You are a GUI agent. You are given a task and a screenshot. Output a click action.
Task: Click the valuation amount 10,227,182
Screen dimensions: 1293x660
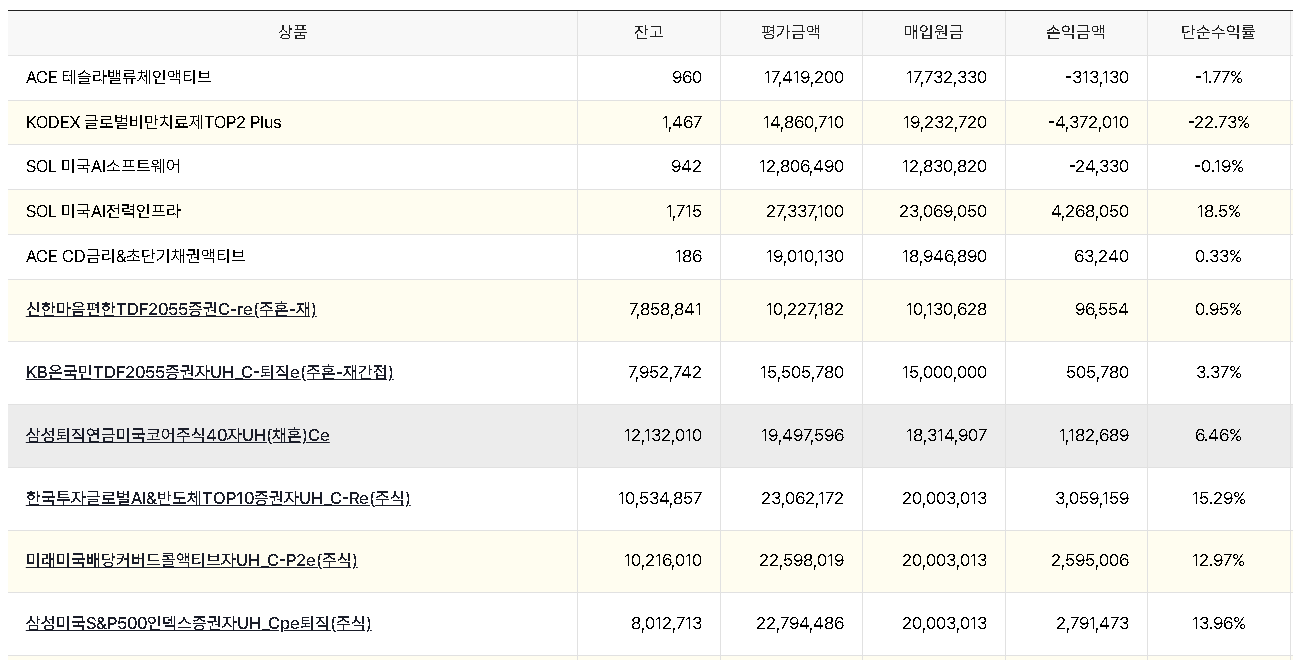805,310
